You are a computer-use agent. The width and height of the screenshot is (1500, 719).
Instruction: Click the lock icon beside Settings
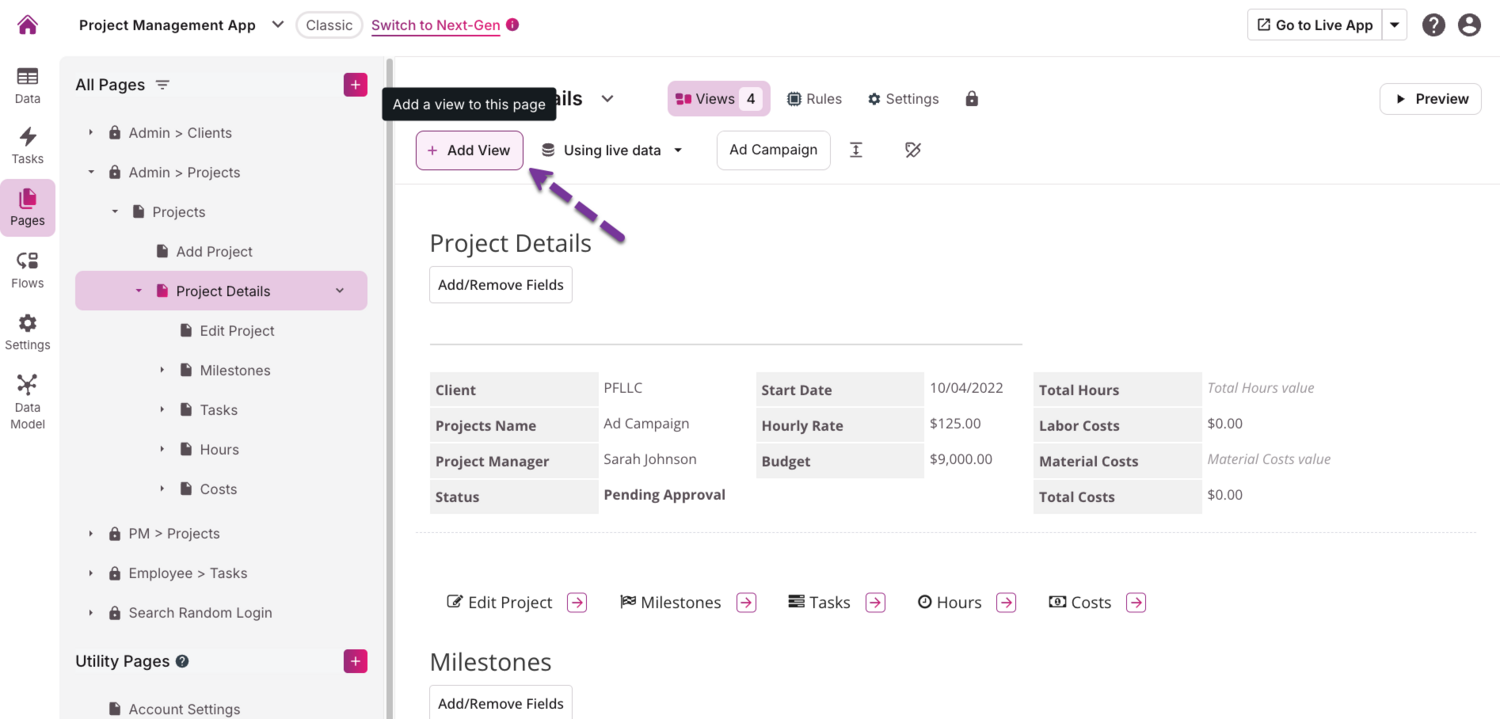pyautogui.click(x=971, y=99)
